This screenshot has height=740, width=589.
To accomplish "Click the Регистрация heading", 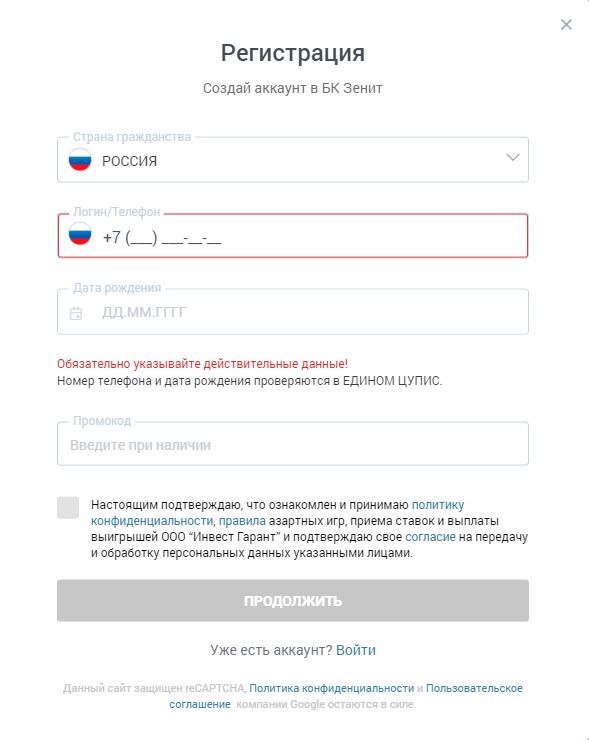I will [x=293, y=52].
